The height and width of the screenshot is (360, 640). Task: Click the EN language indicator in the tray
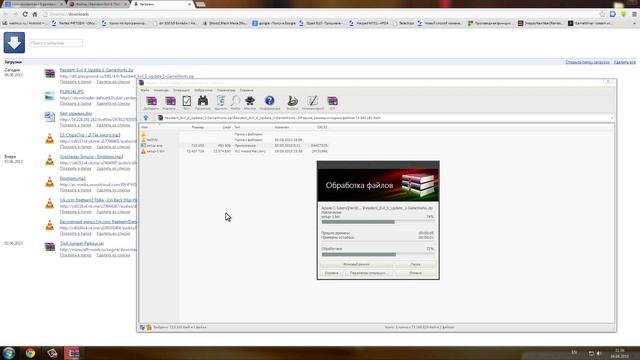pyautogui.click(x=574, y=353)
